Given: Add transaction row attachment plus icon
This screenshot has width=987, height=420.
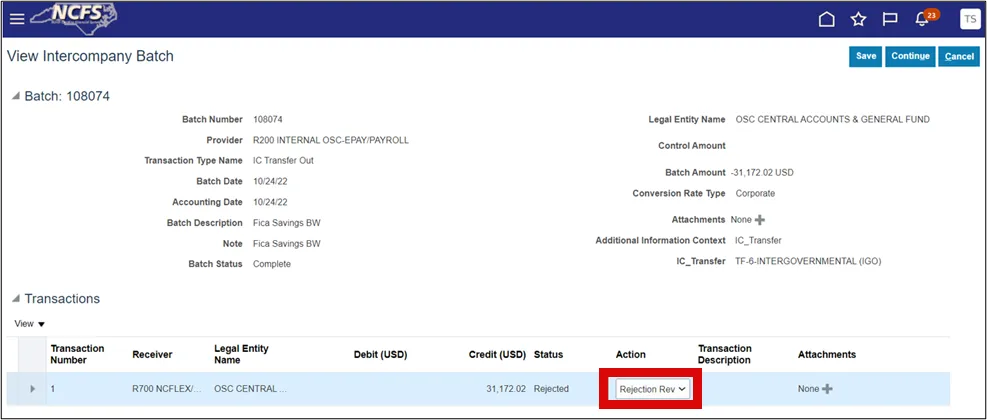Looking at the screenshot, I should click(827, 389).
